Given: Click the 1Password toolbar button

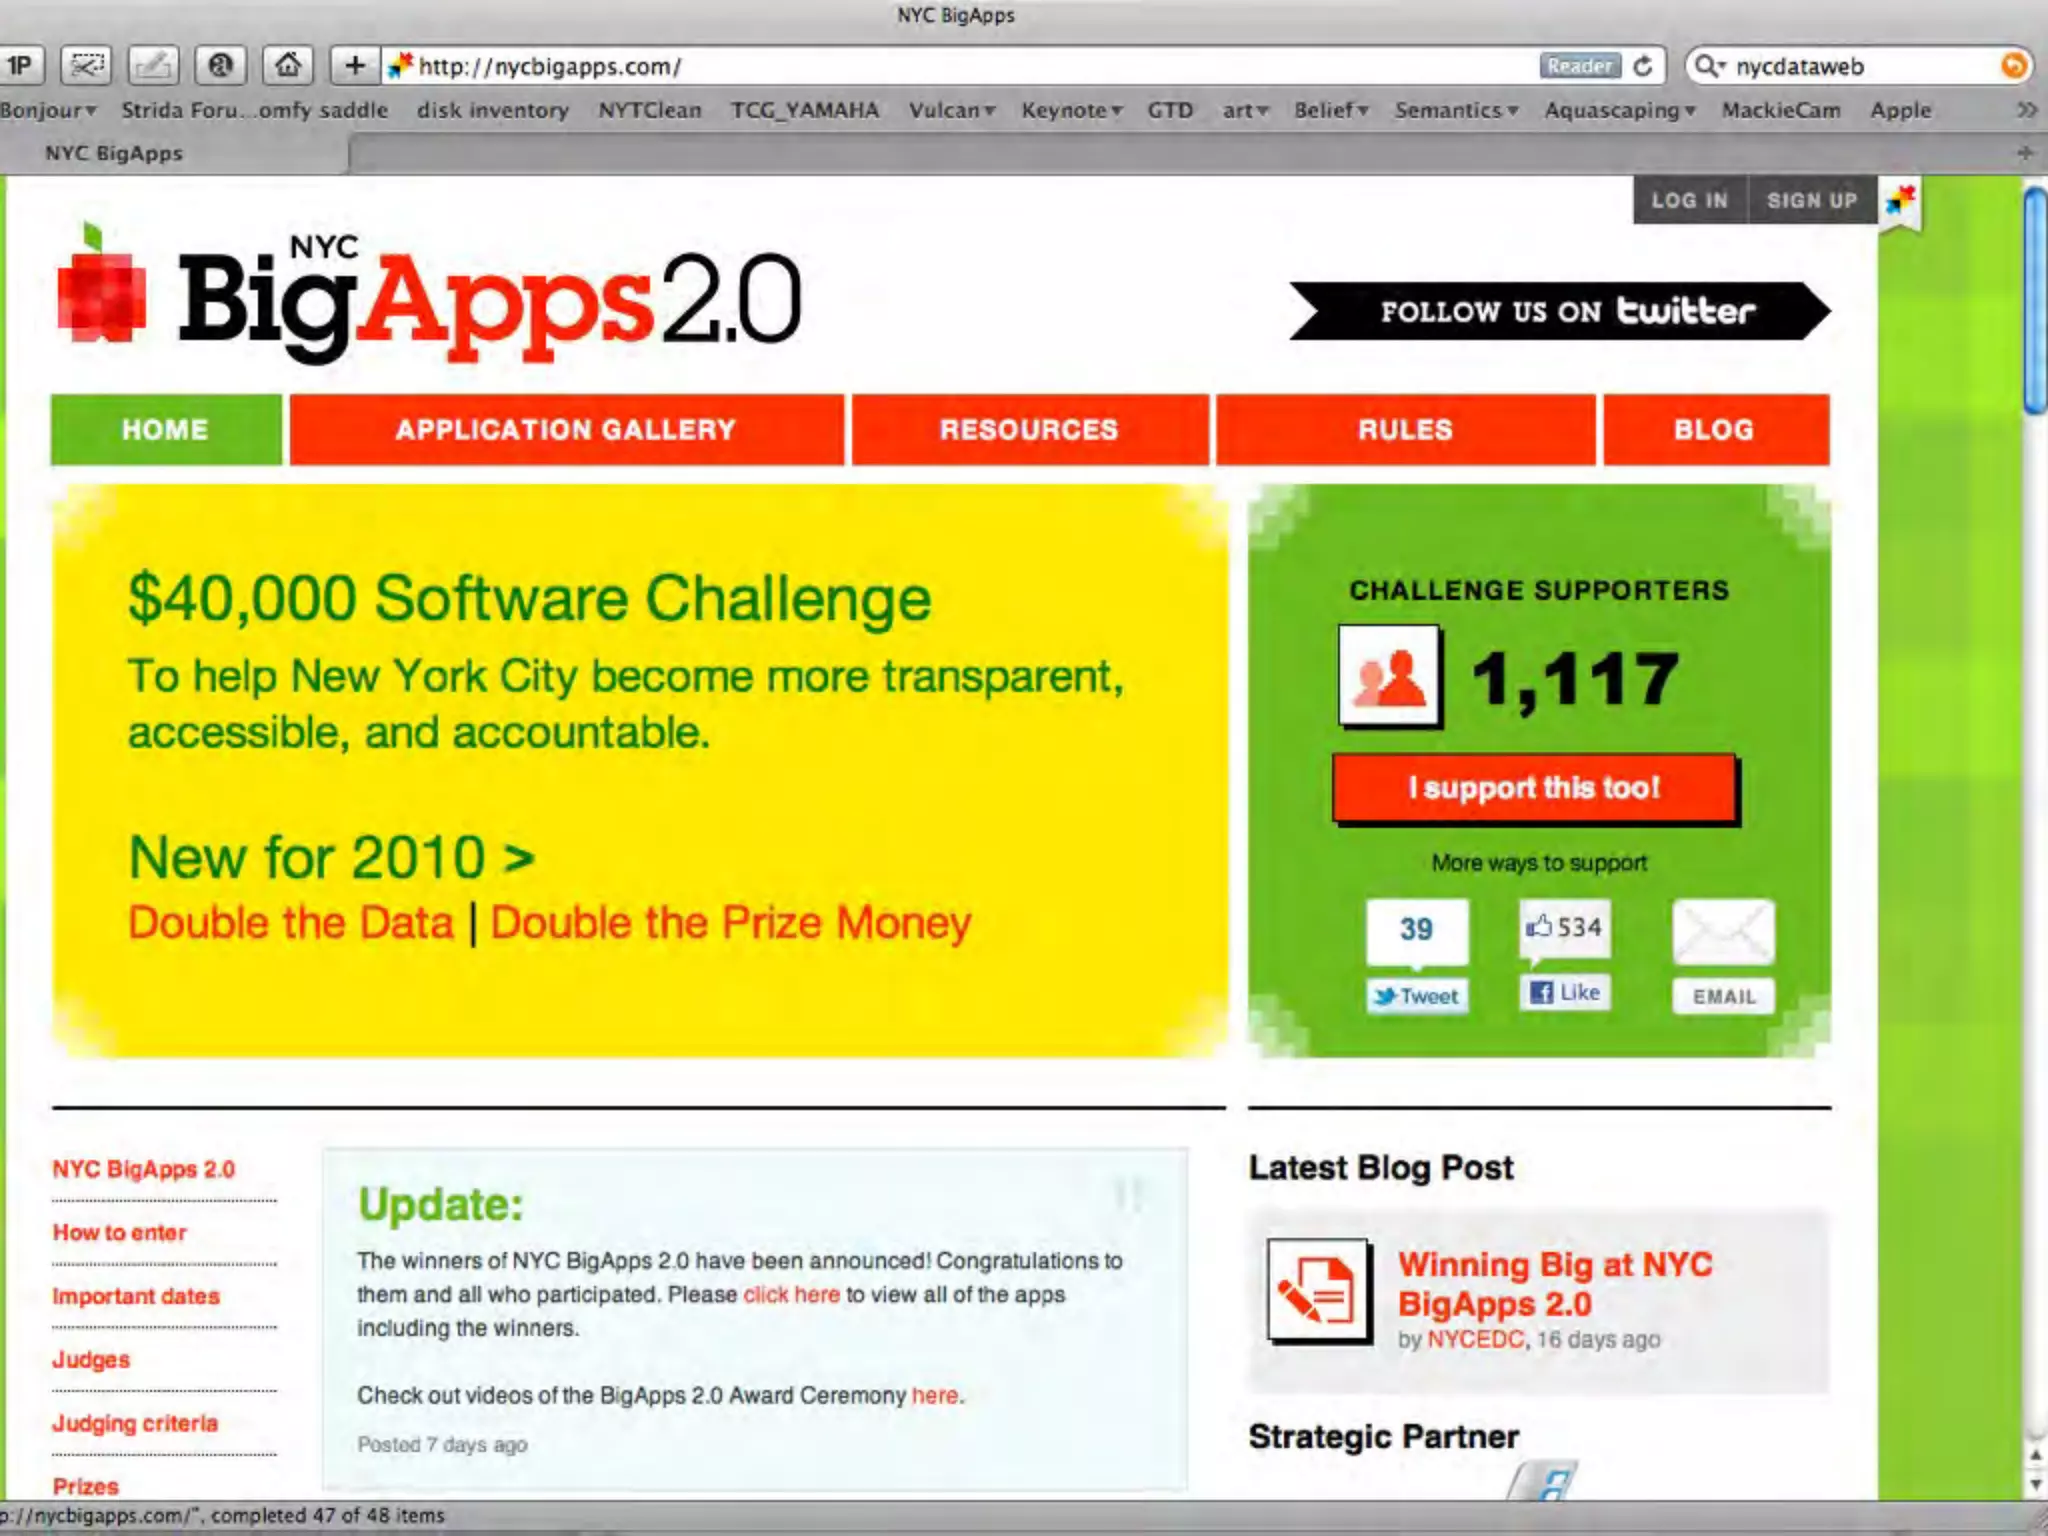Looking at the screenshot, I should click(x=20, y=66).
